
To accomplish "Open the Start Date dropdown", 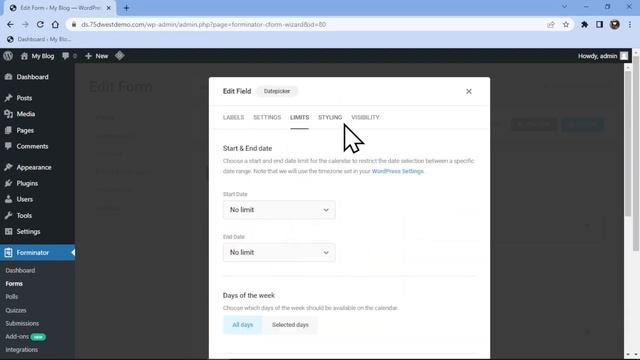I will point(279,210).
